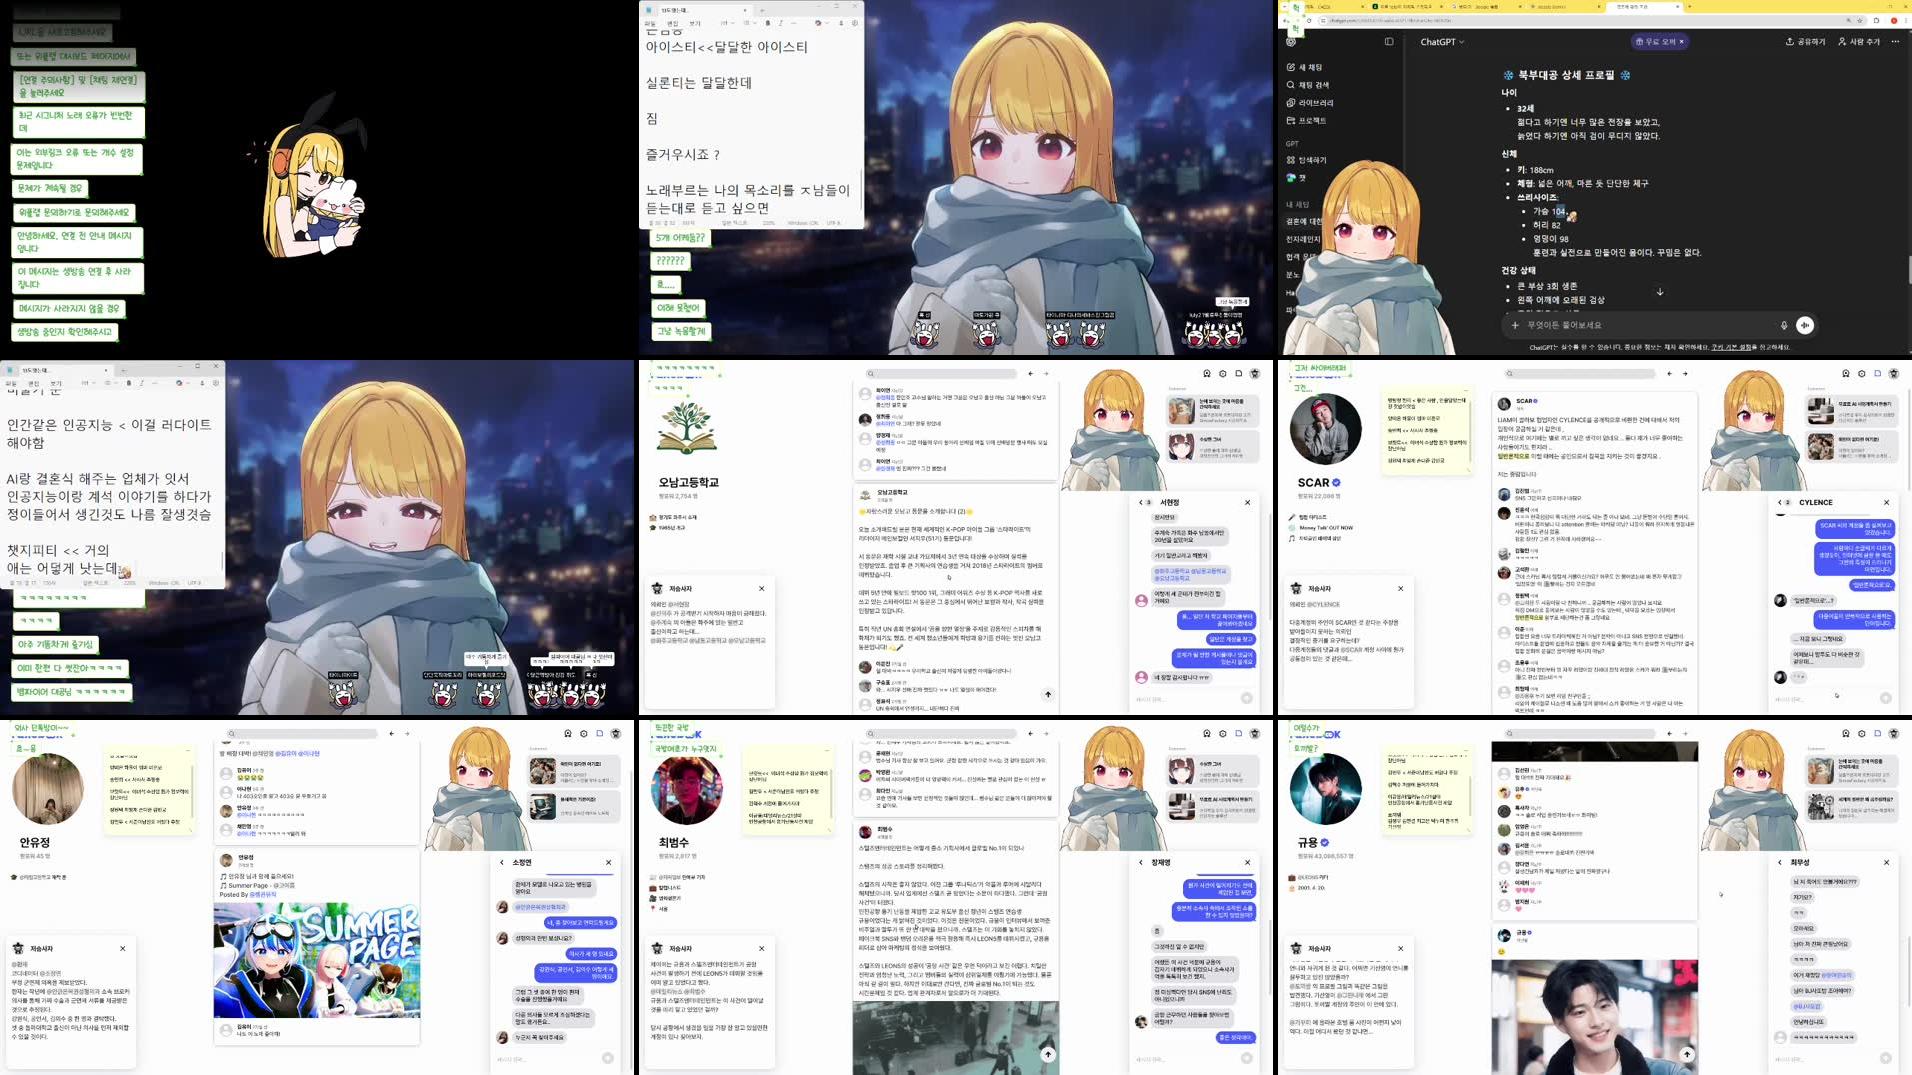1912x1075 pixels.
Task: Collapse the ChatGPT sidebar
Action: 1388,42
